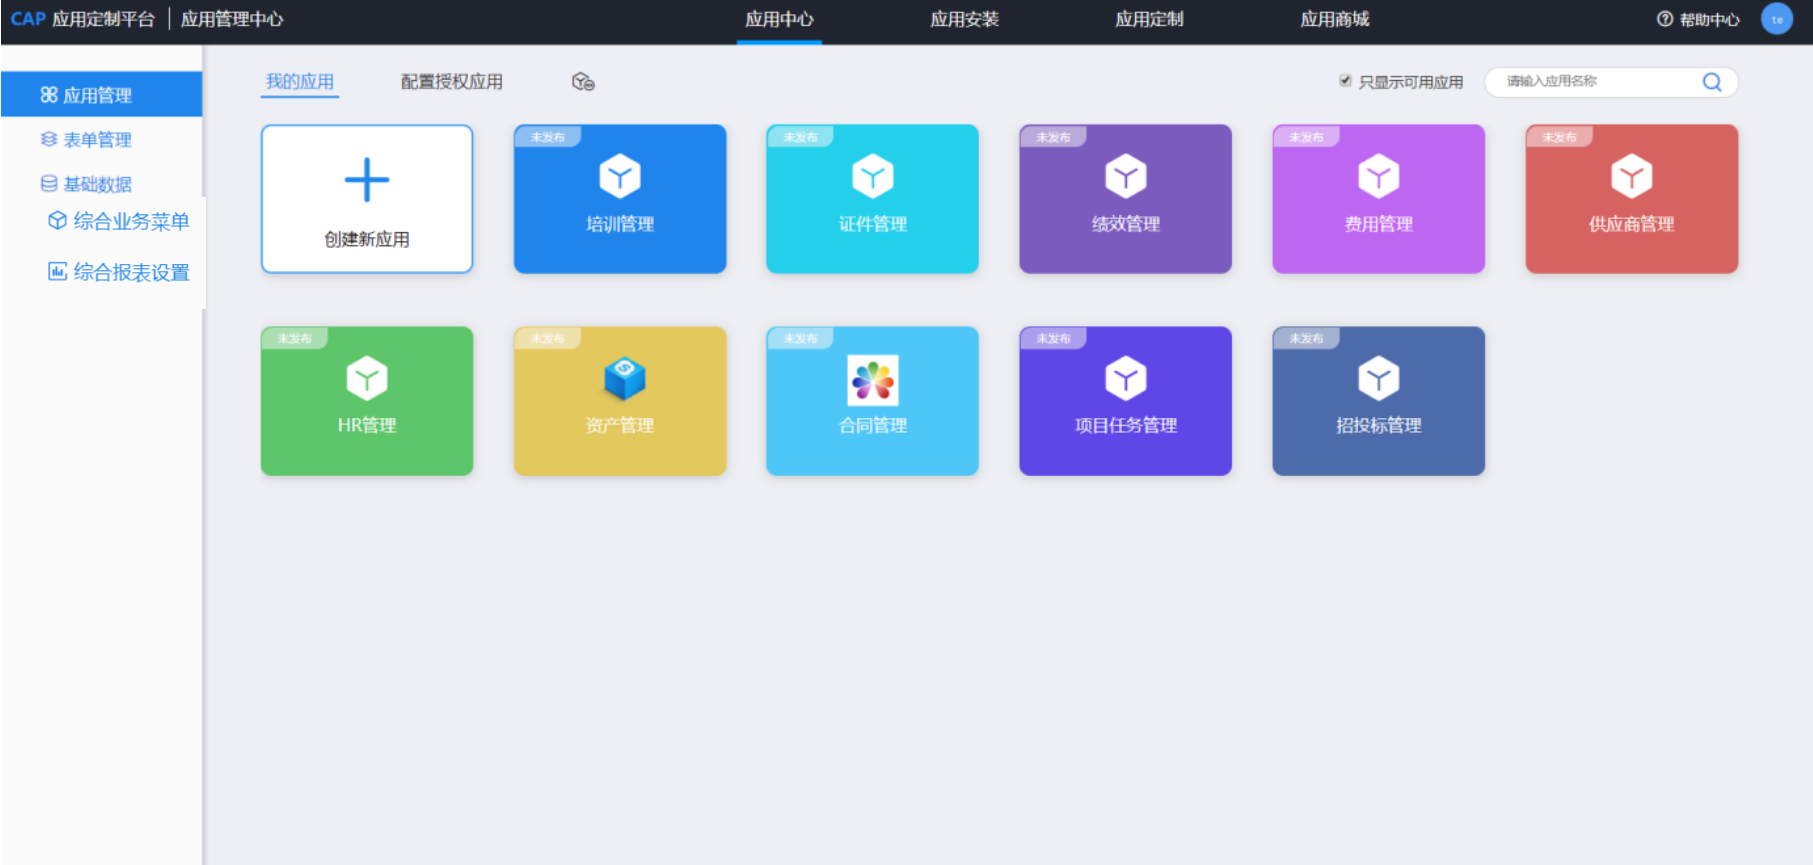The width and height of the screenshot is (1813, 865).
Task: Click the 创建新应用 label
Action: [367, 239]
